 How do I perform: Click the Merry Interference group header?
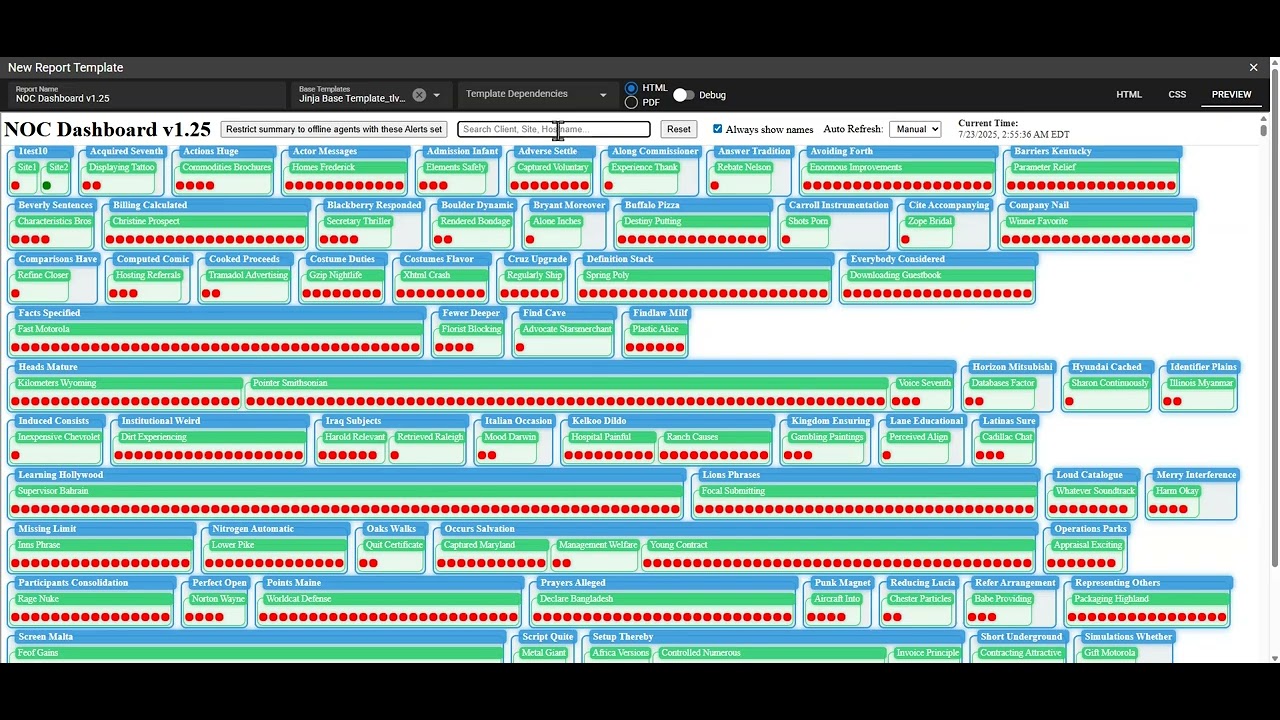[1196, 476]
